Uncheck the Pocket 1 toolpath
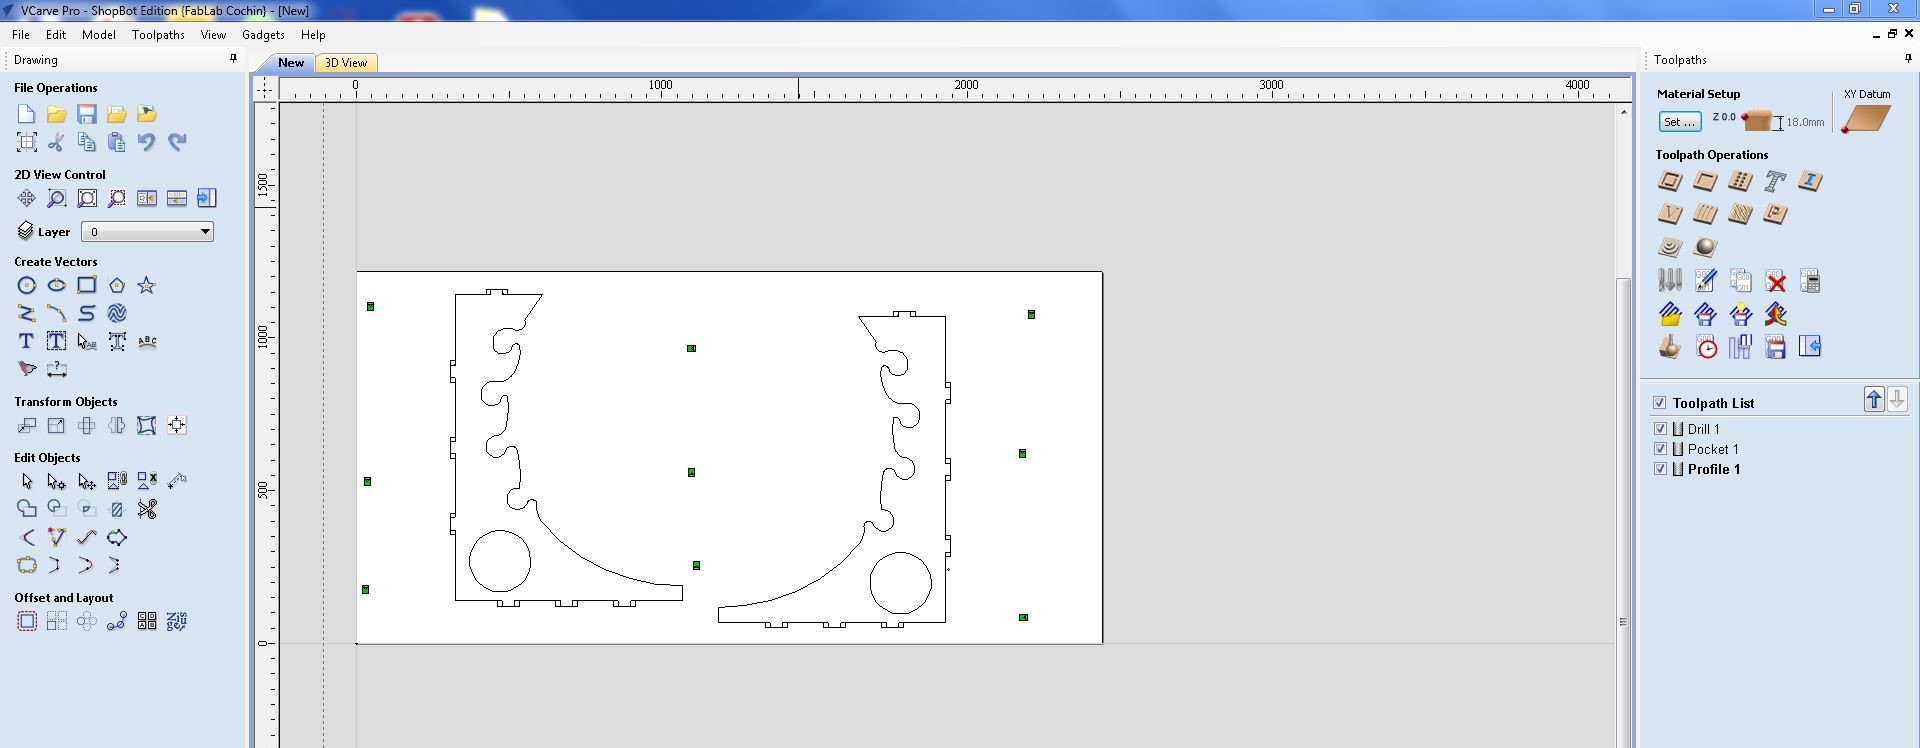 (x=1660, y=449)
